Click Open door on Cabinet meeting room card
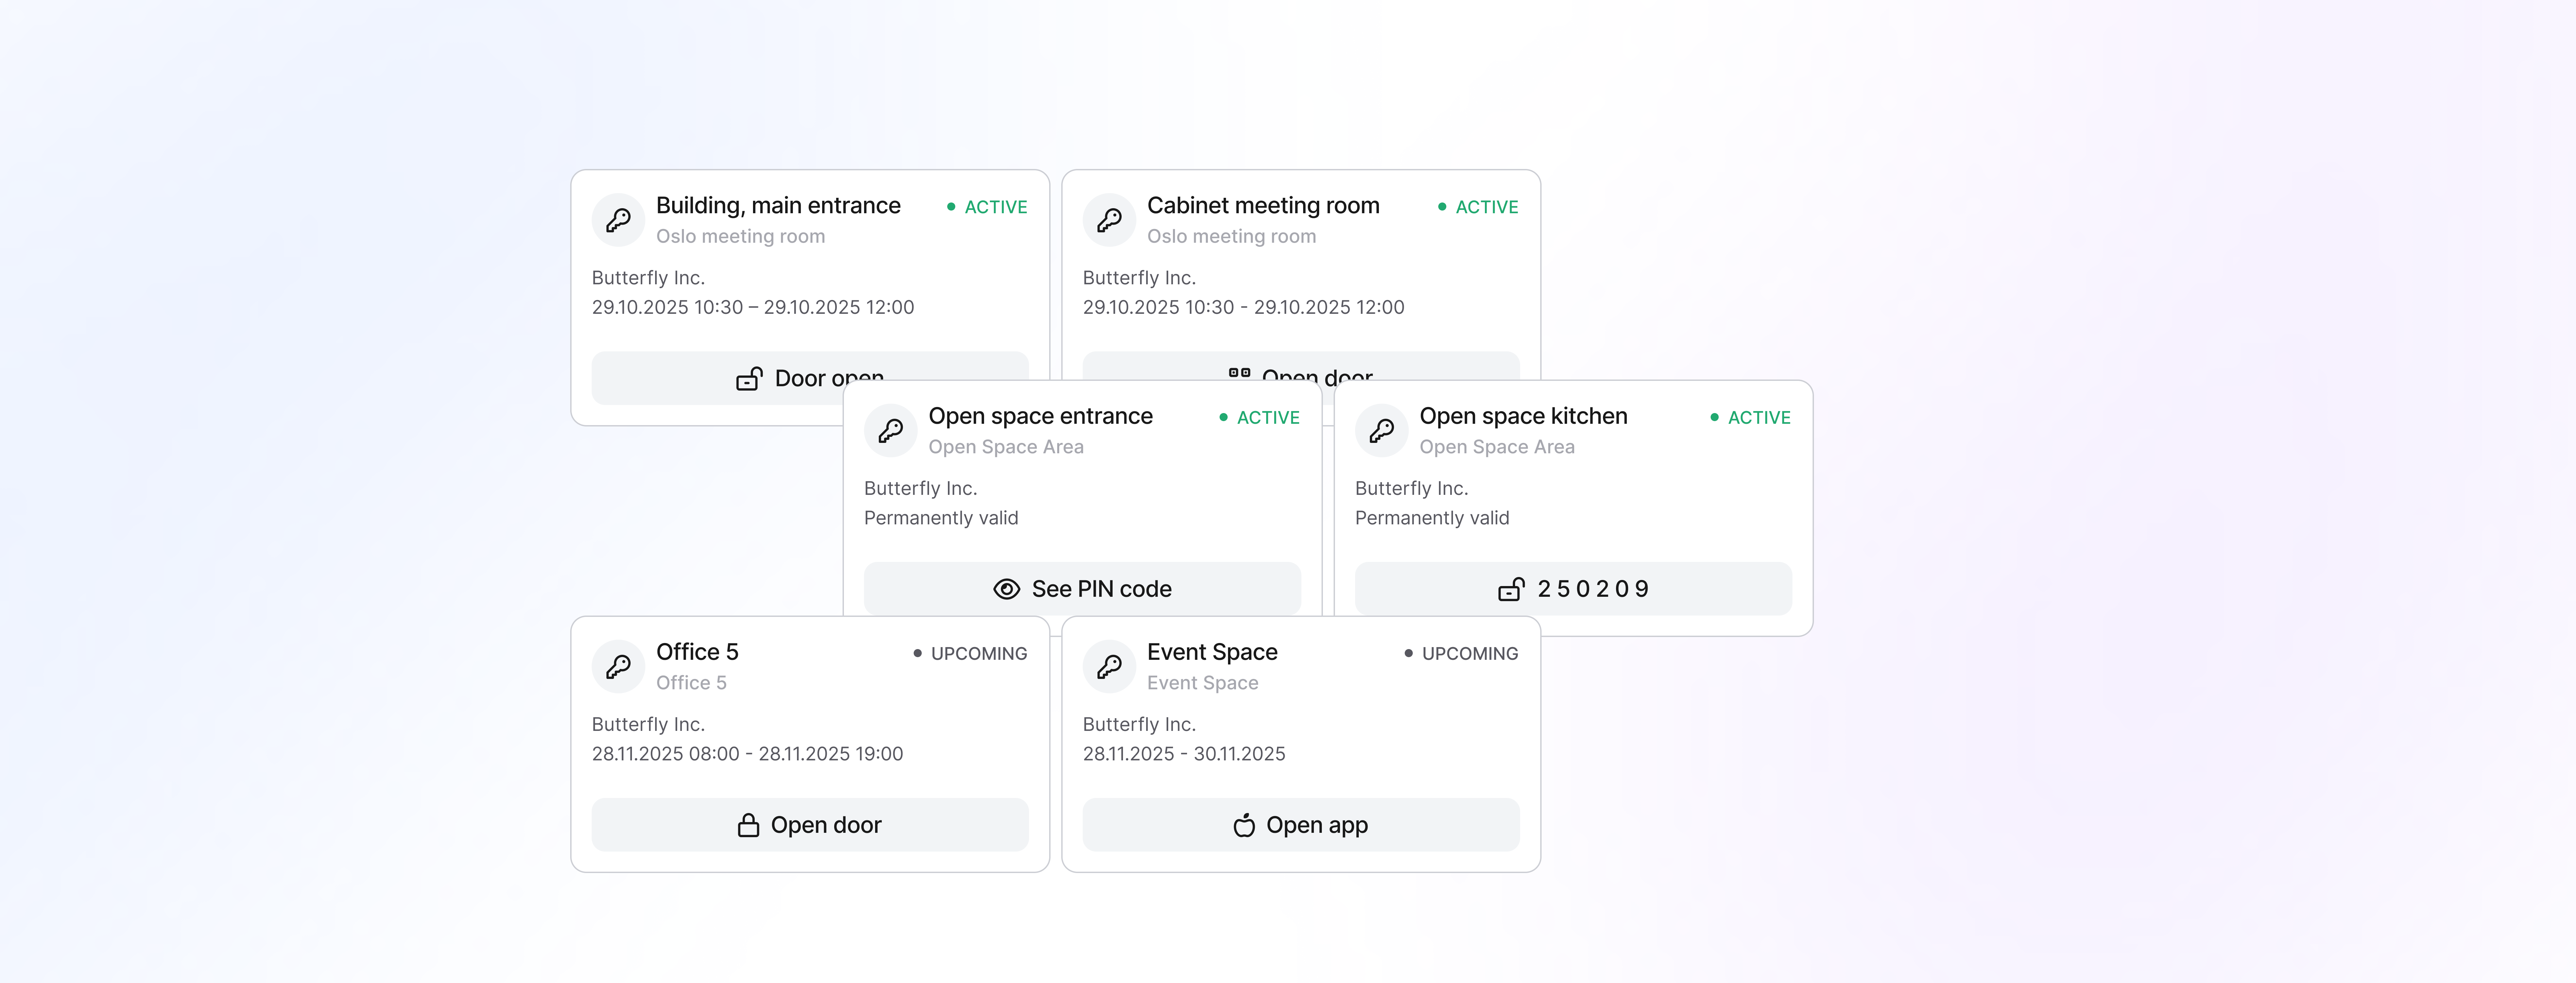2576x983 pixels. click(1301, 366)
